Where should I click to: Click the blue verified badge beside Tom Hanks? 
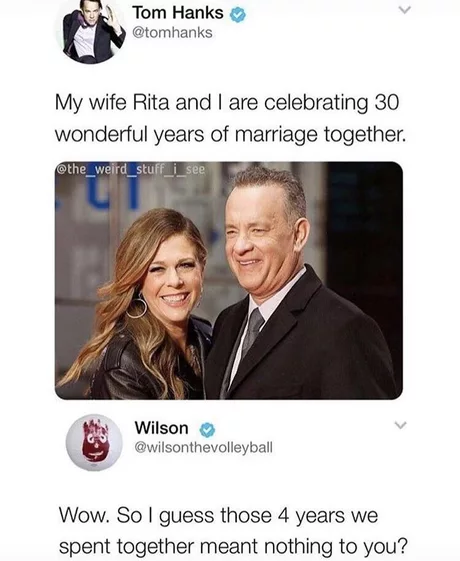coord(238,14)
